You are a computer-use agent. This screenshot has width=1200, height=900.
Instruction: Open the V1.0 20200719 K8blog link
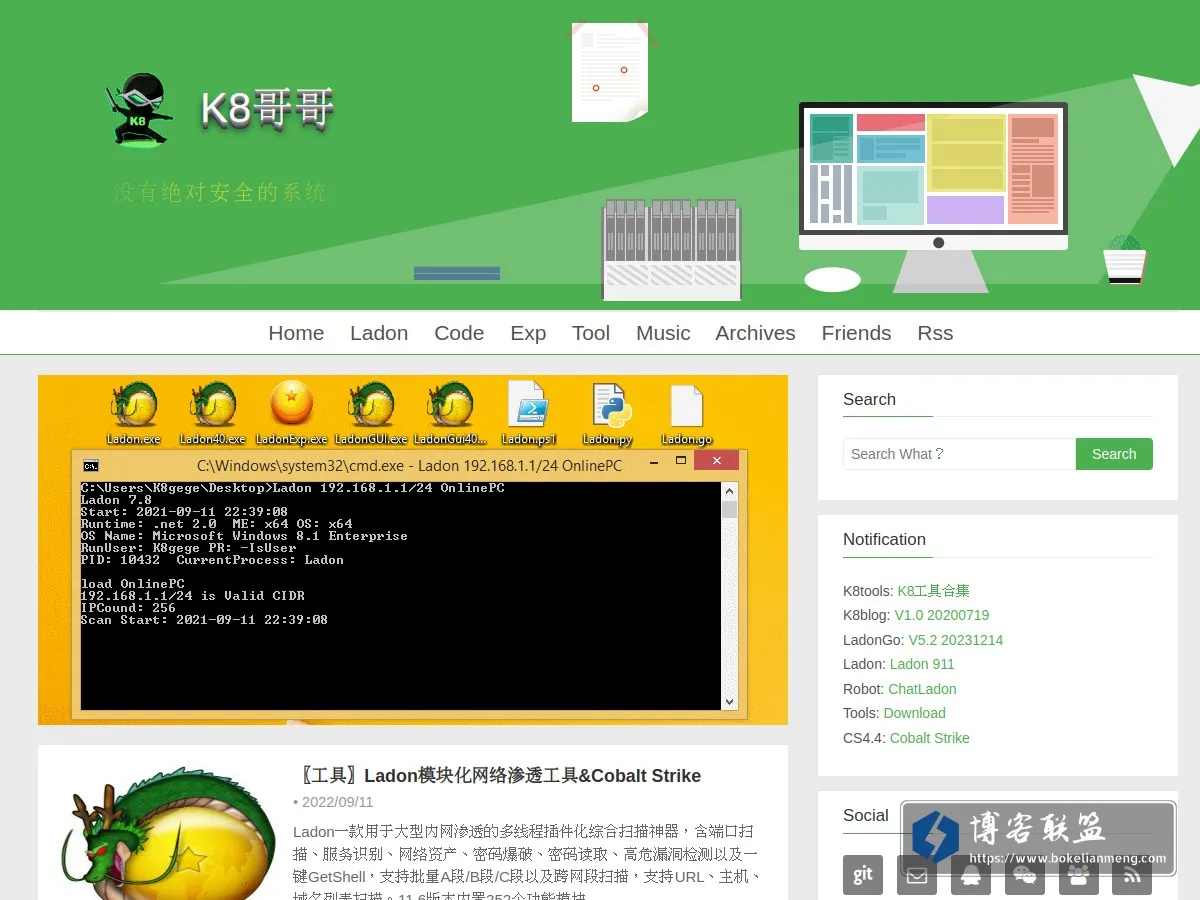pyautogui.click(x=942, y=615)
